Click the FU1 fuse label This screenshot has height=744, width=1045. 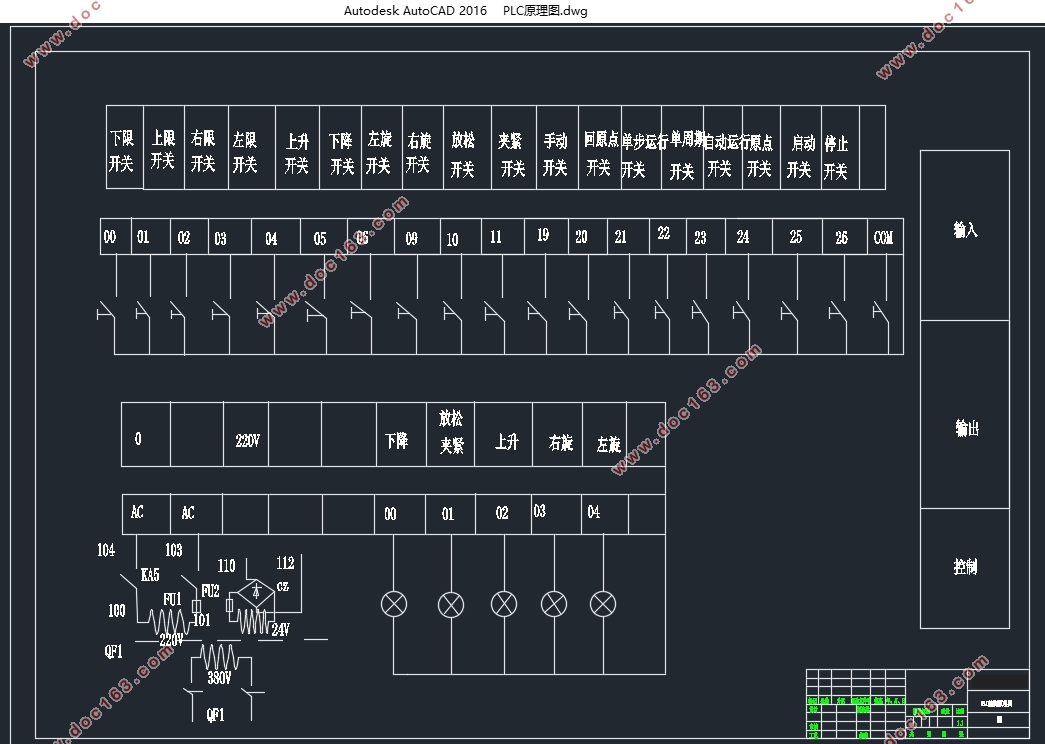click(172, 599)
